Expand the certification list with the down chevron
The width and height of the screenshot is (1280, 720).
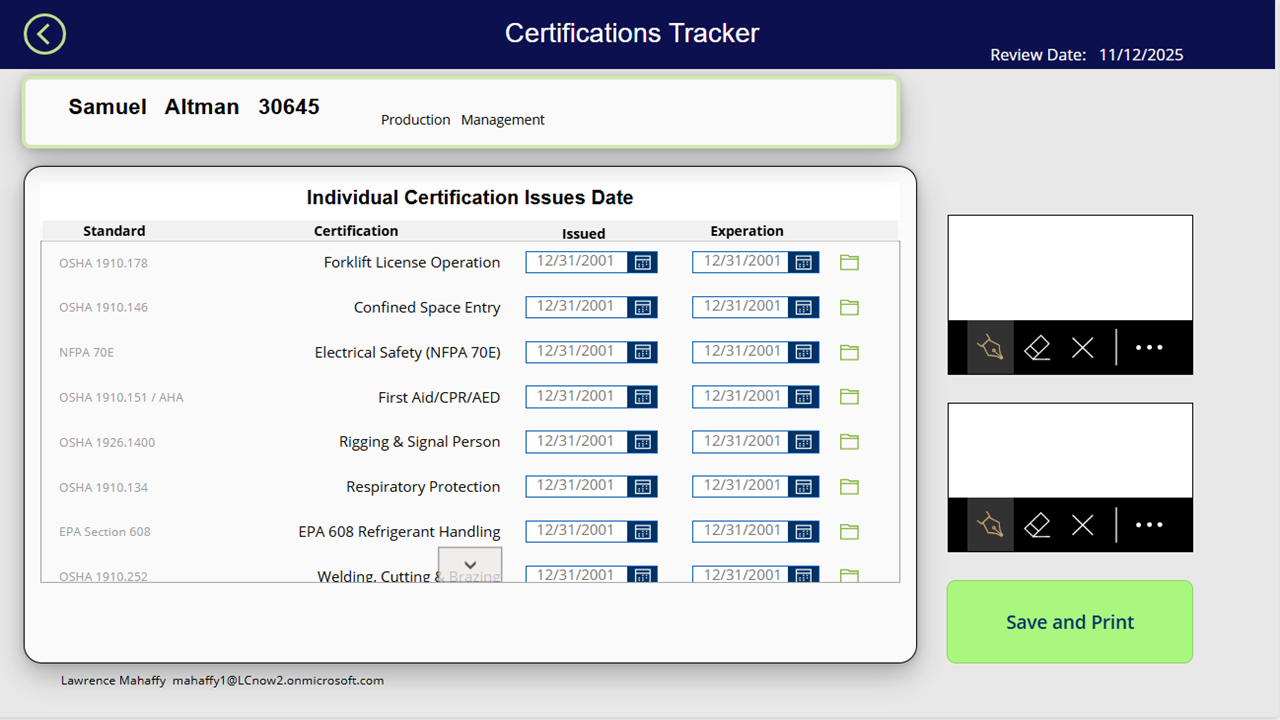coord(470,564)
